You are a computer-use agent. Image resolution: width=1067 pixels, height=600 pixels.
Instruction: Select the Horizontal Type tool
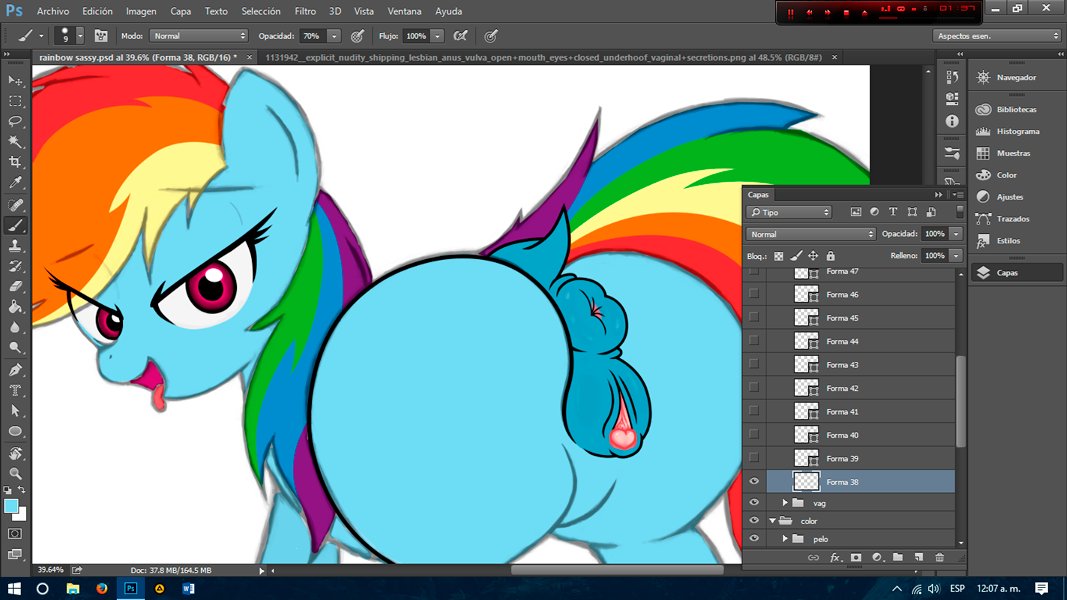pos(15,390)
